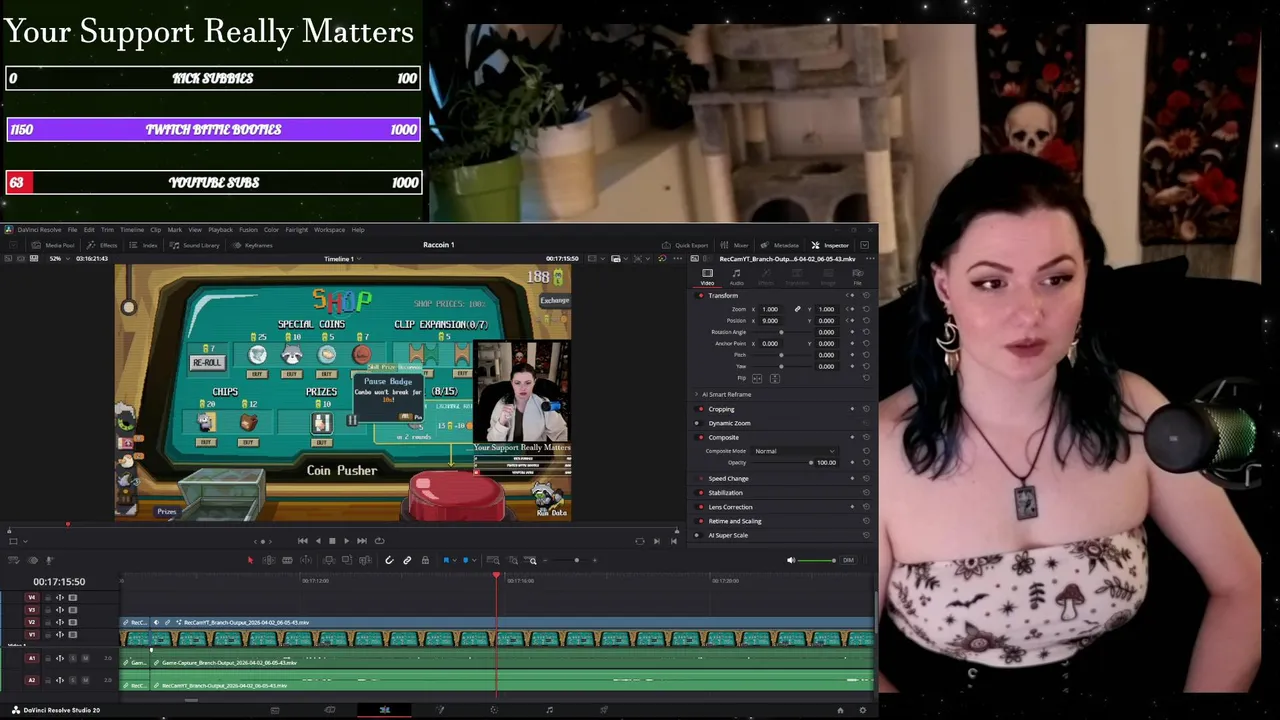
Task: Click the Quick Export button
Action: (685, 245)
